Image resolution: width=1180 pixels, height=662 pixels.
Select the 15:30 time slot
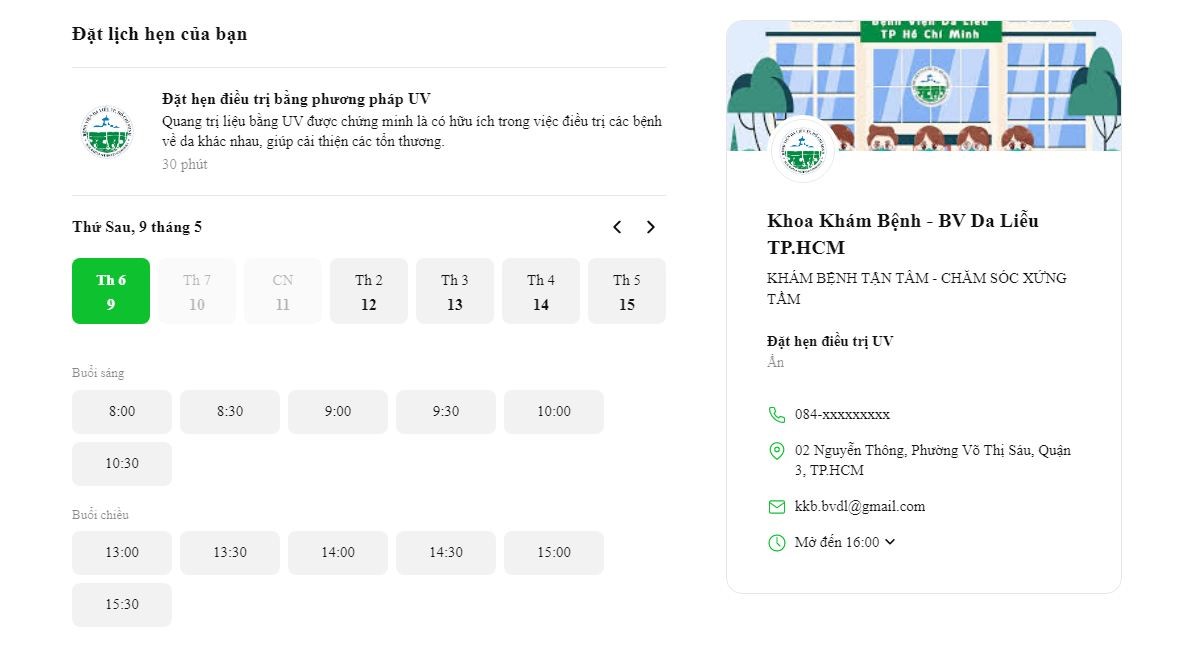tap(122, 605)
